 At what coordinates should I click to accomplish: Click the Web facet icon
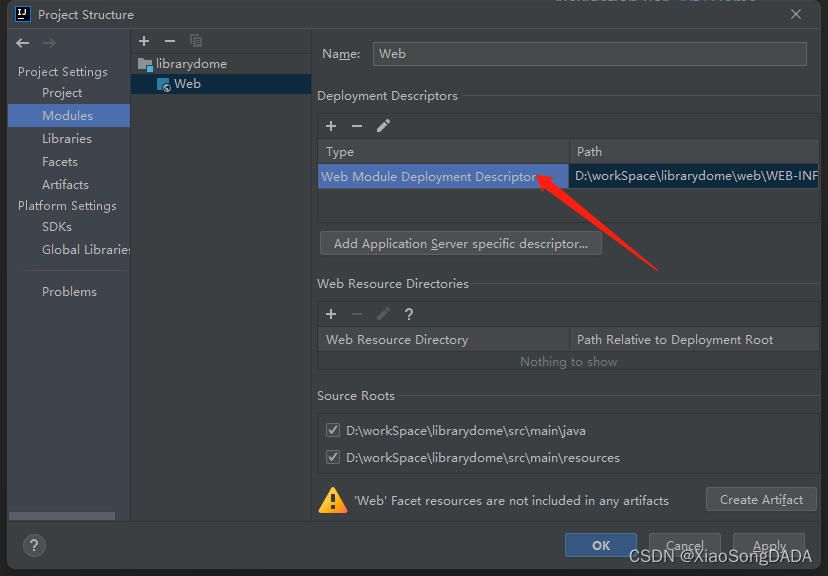pyautogui.click(x=164, y=84)
